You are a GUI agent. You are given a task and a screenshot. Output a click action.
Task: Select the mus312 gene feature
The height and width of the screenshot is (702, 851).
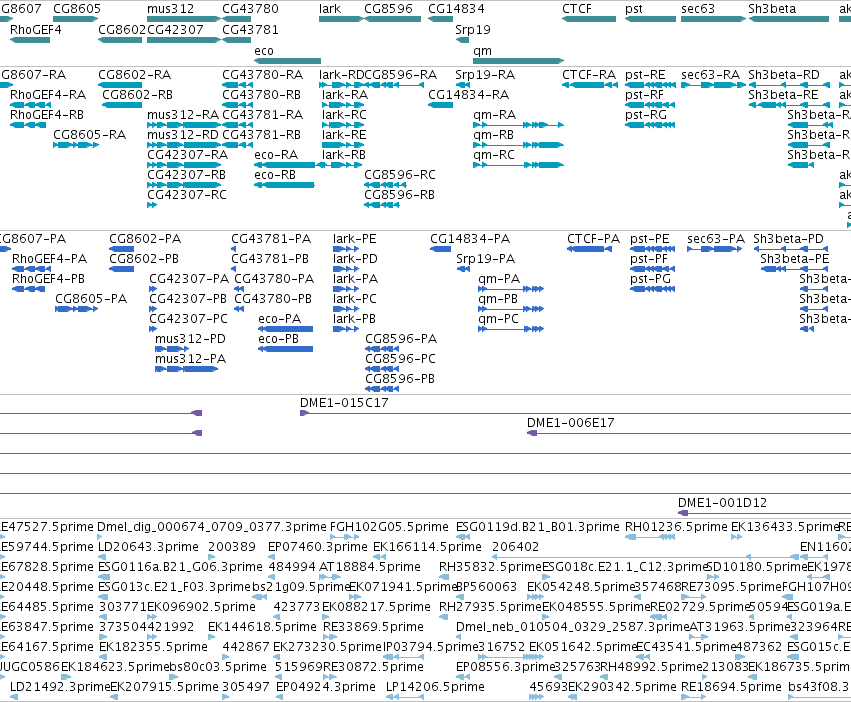[183, 19]
